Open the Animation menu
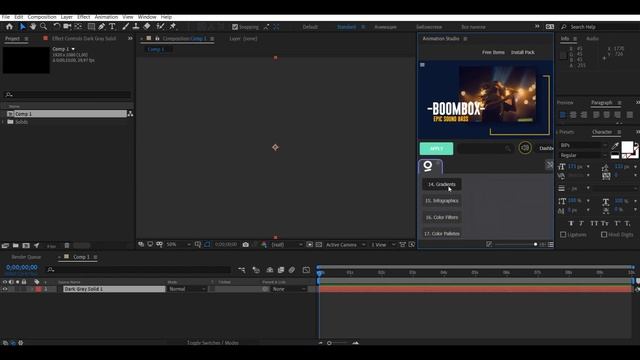 click(106, 17)
